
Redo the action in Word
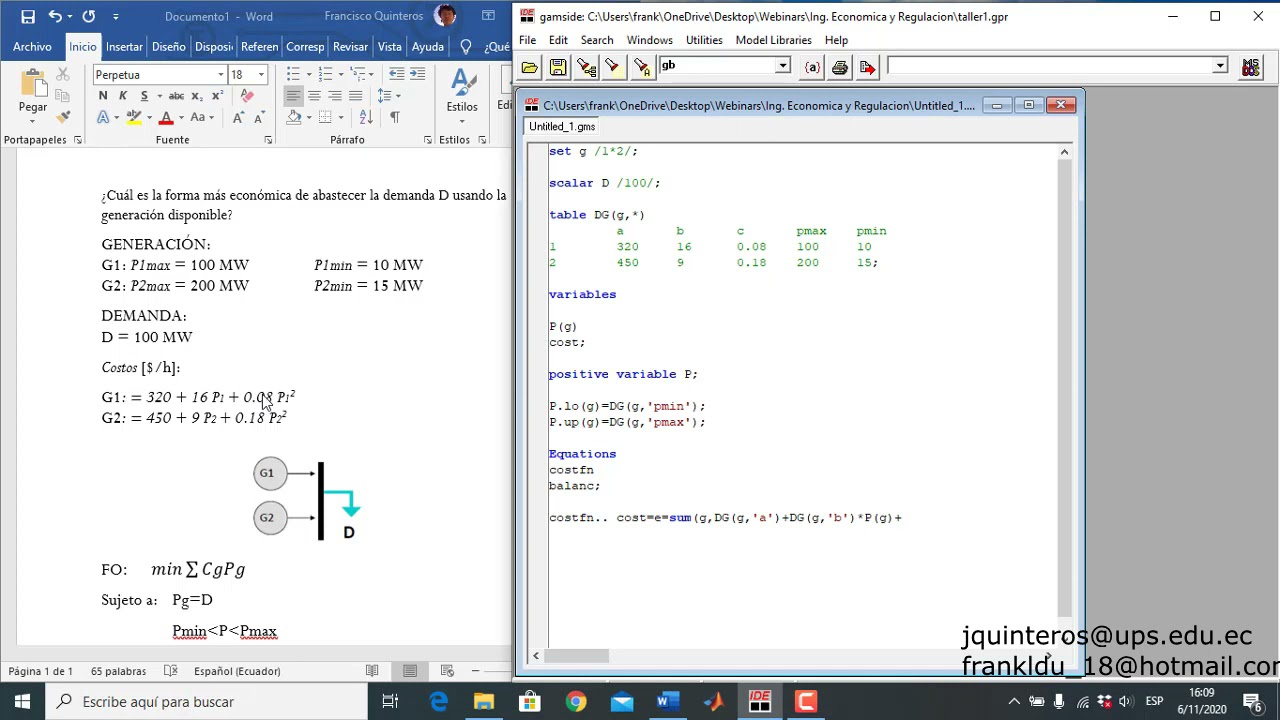coord(89,16)
